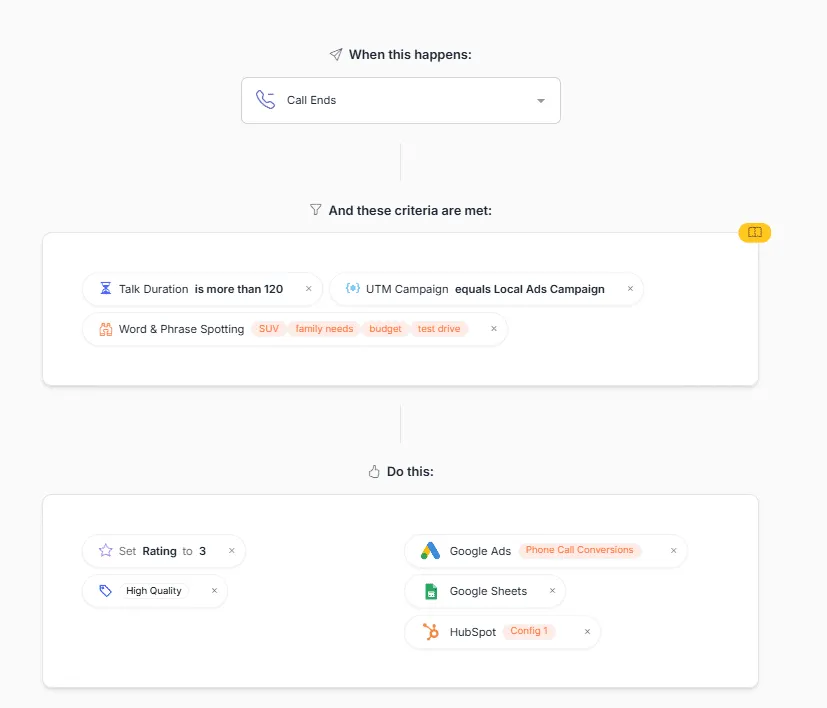Image resolution: width=827 pixels, height=708 pixels.
Task: Remove the Google Sheets action
Action: click(x=552, y=591)
